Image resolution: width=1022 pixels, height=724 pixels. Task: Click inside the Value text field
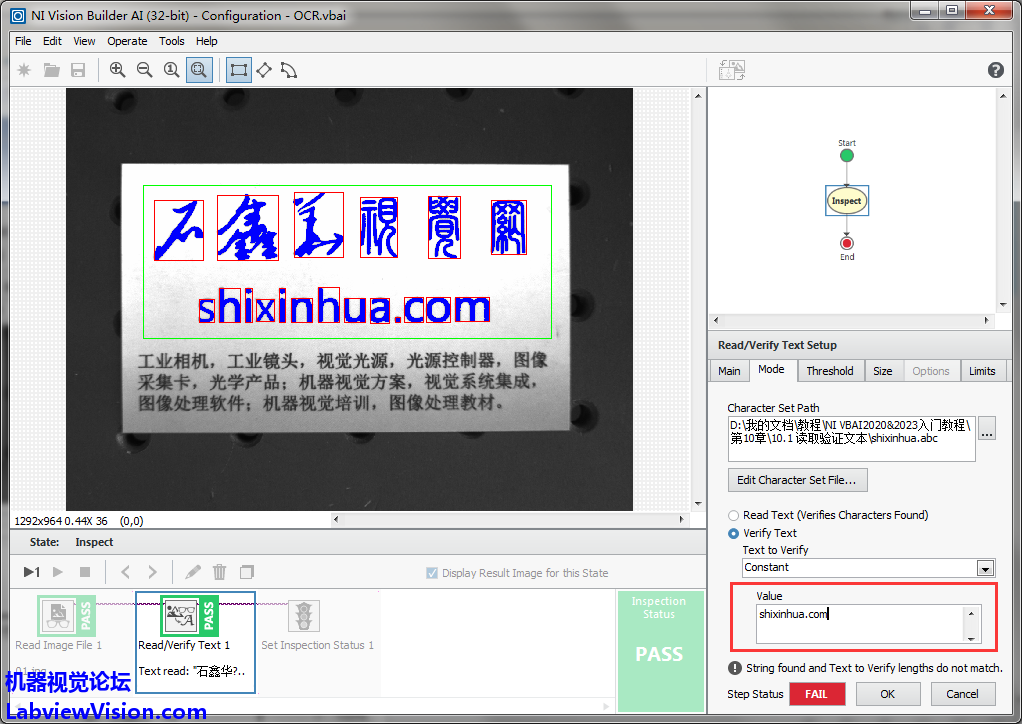coord(860,624)
